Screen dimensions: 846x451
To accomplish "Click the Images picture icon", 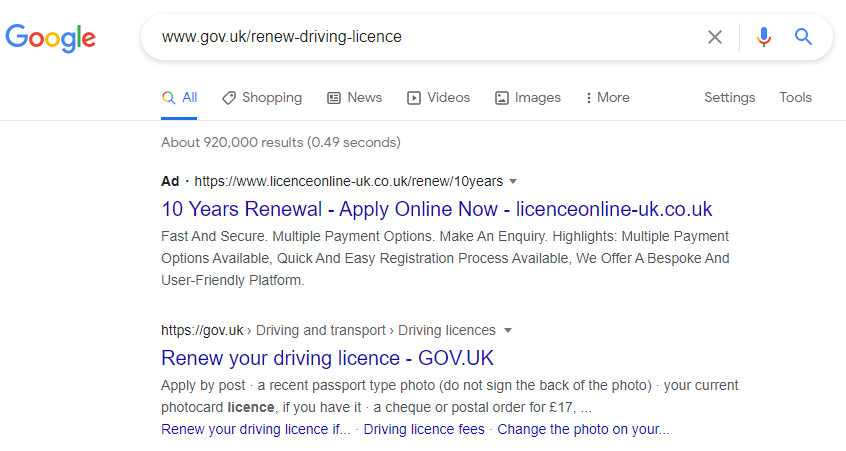I will [x=502, y=98].
